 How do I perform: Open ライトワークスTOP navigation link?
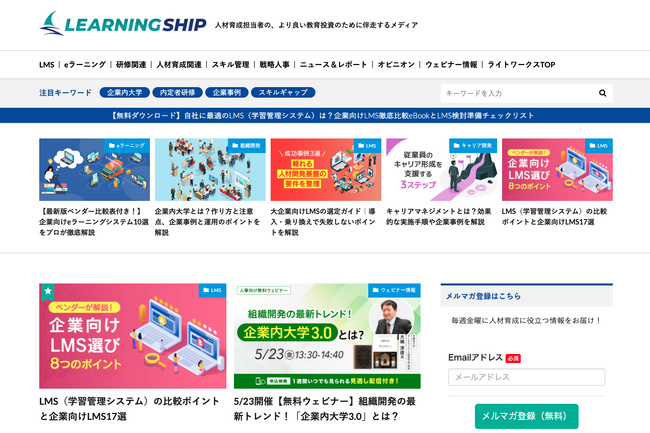[521, 65]
